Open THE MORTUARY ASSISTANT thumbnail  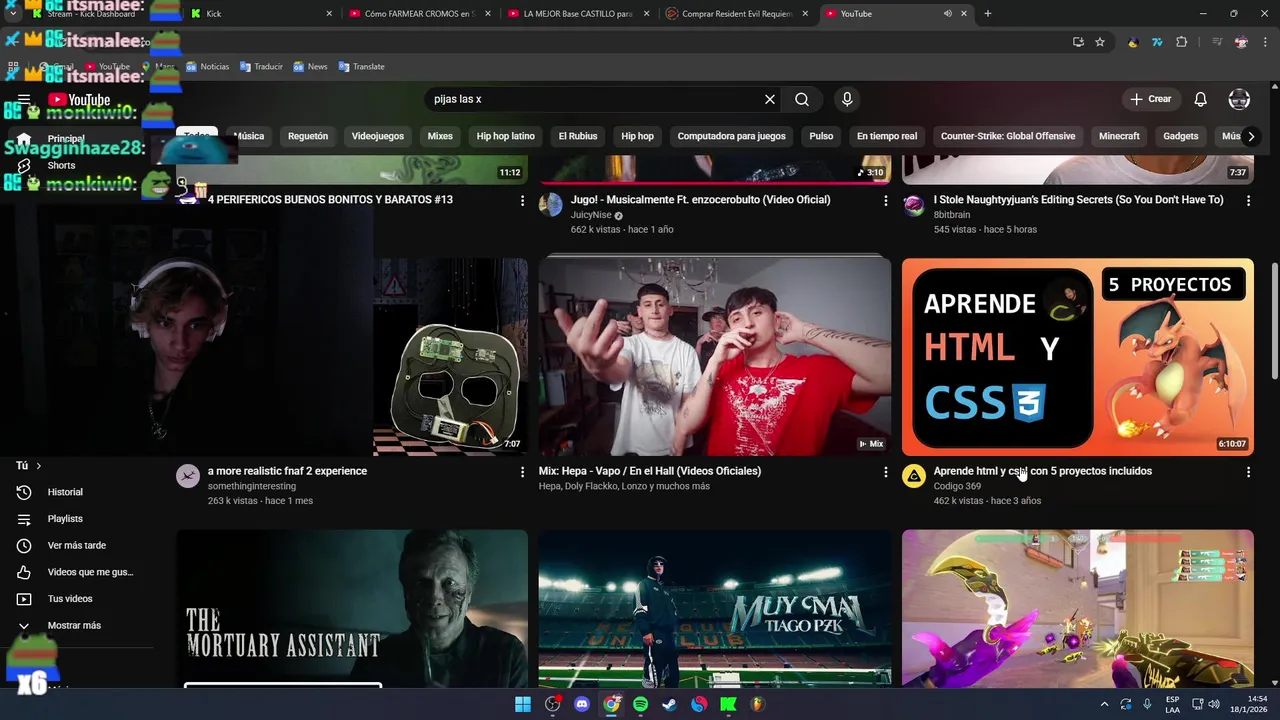tap(352, 608)
